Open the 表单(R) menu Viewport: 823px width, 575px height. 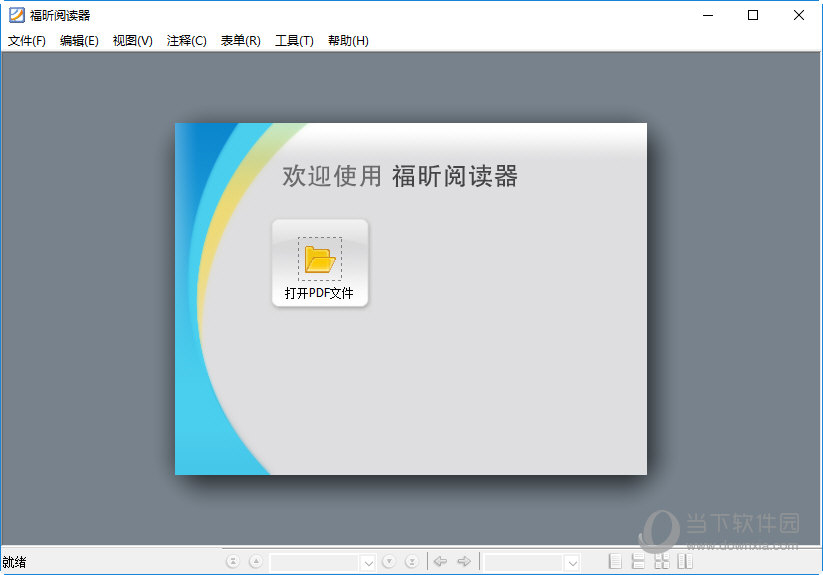tap(241, 40)
